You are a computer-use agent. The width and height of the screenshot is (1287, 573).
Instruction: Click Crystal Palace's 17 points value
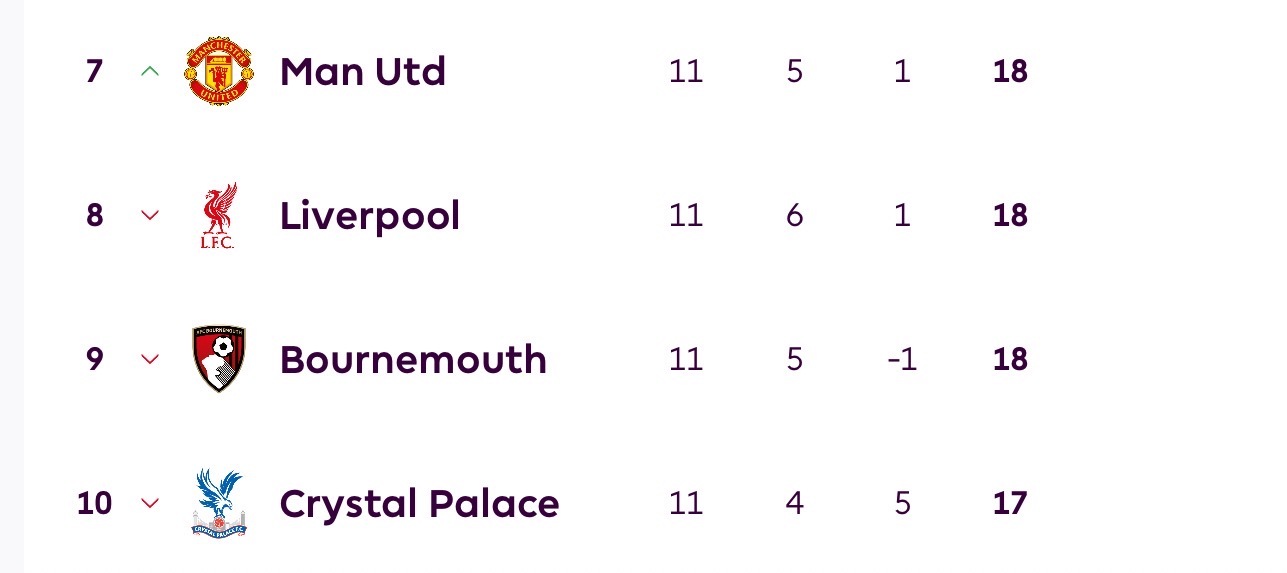(x=1010, y=503)
